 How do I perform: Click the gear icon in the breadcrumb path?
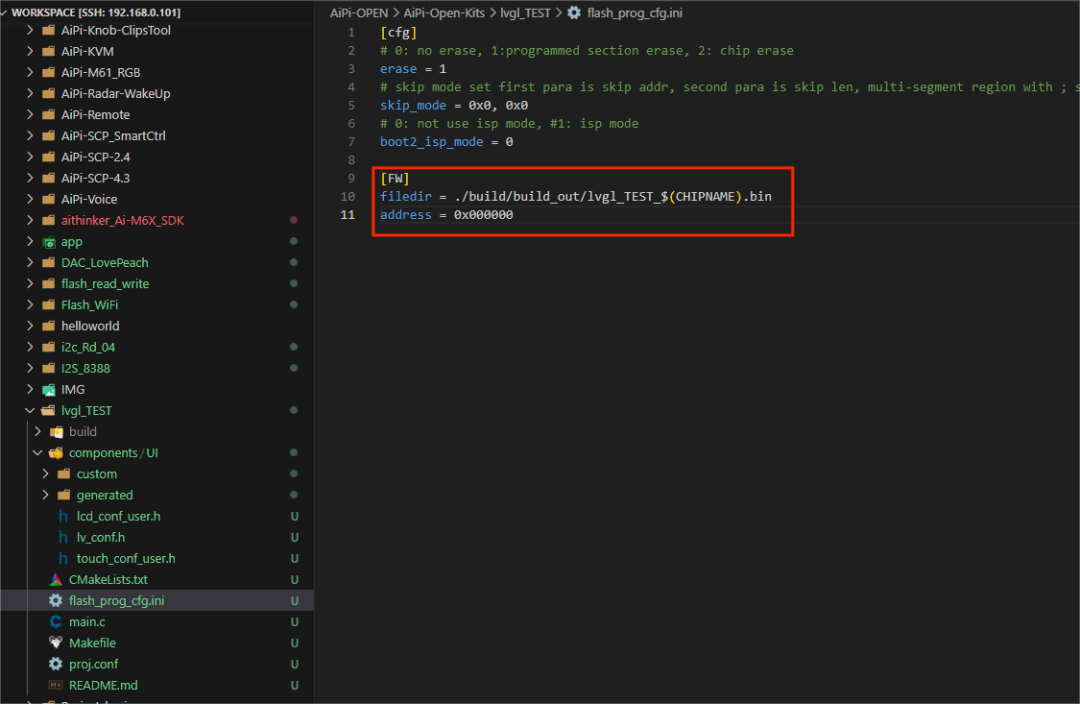pyautogui.click(x=574, y=13)
